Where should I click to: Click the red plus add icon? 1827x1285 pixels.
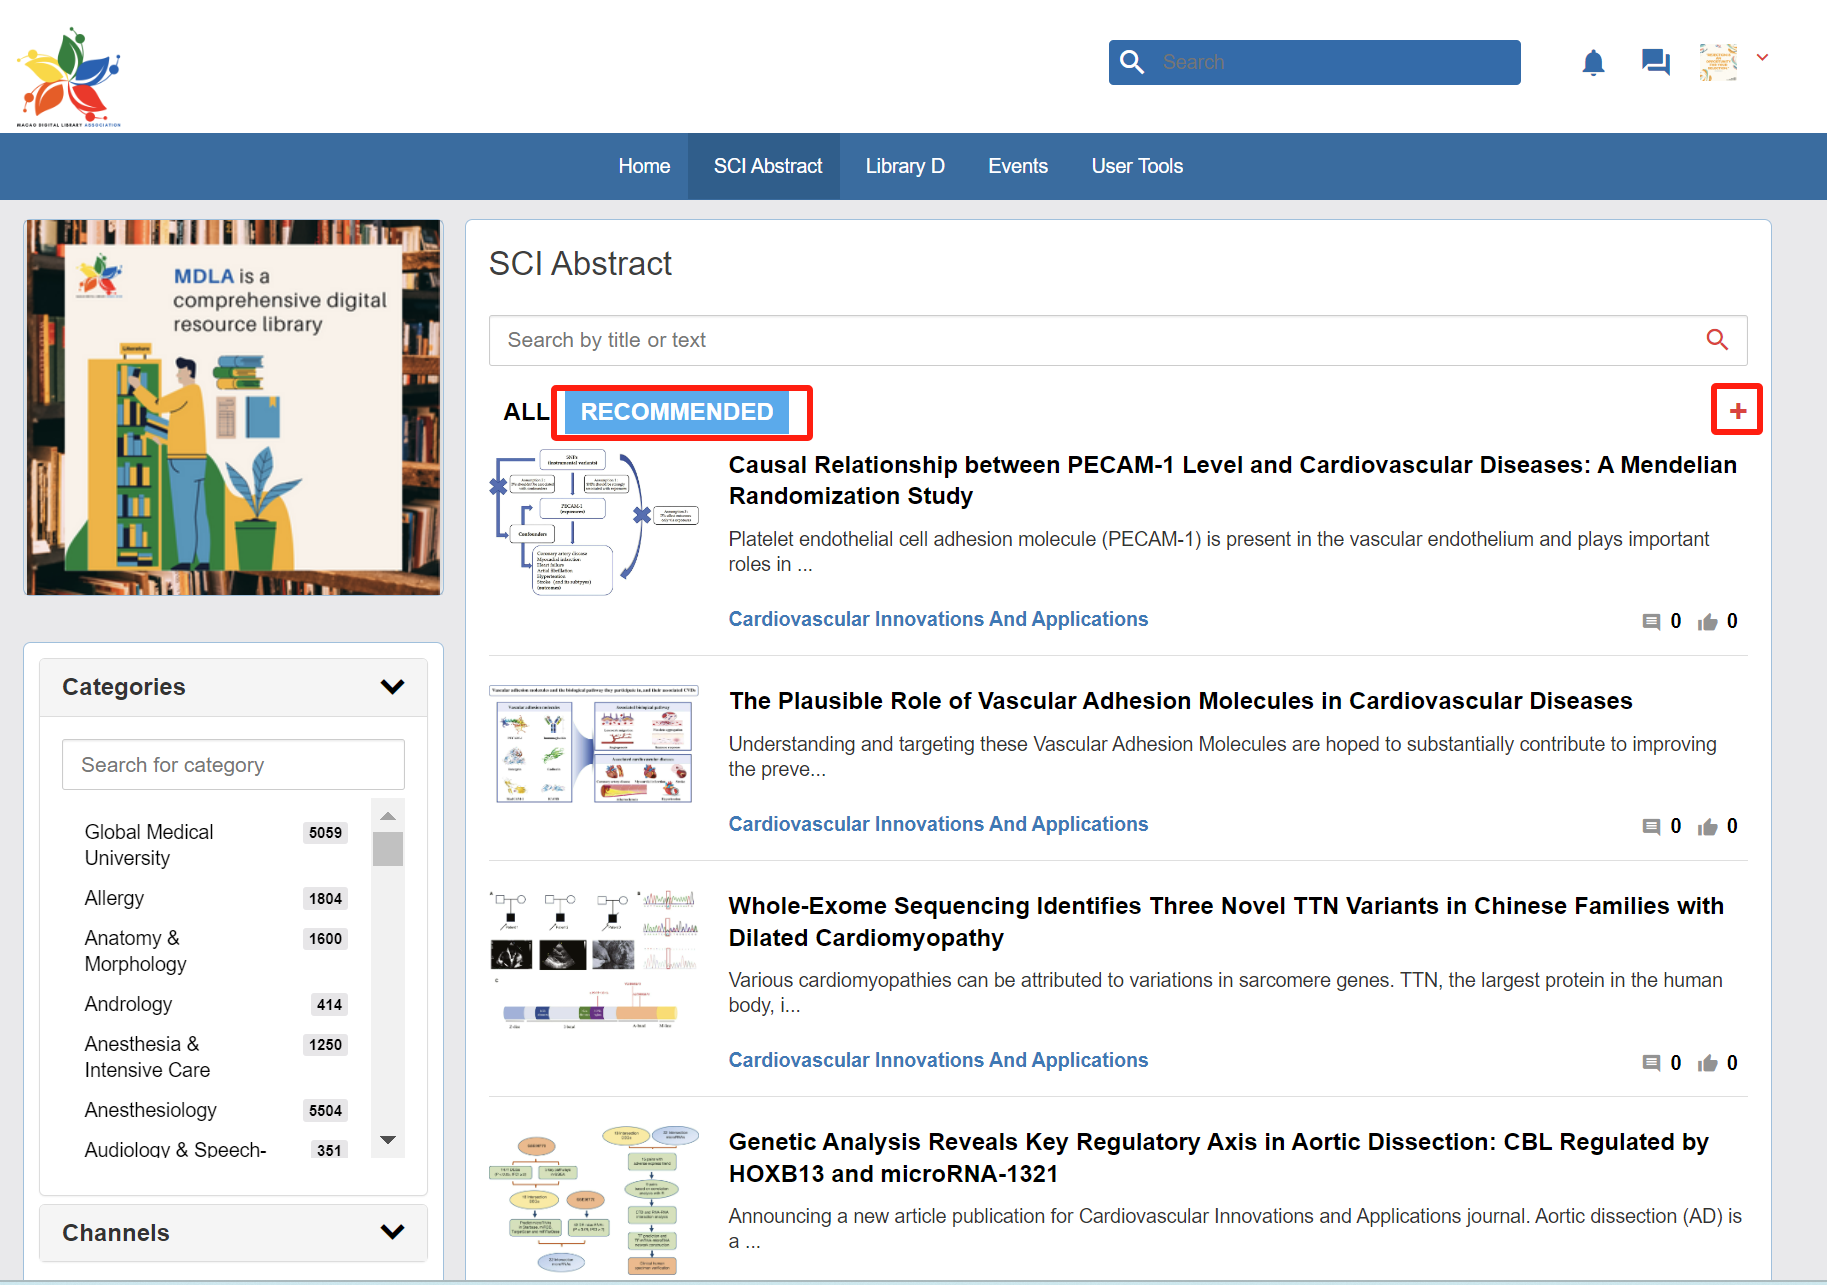[1737, 411]
